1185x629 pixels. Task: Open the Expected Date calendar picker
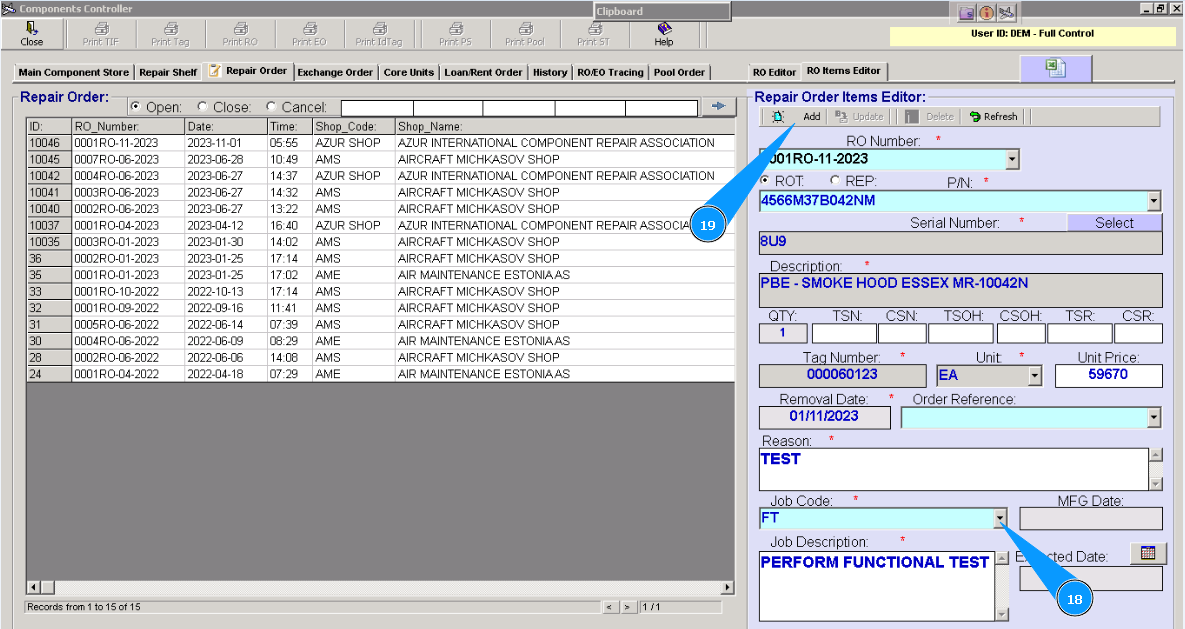point(1148,553)
